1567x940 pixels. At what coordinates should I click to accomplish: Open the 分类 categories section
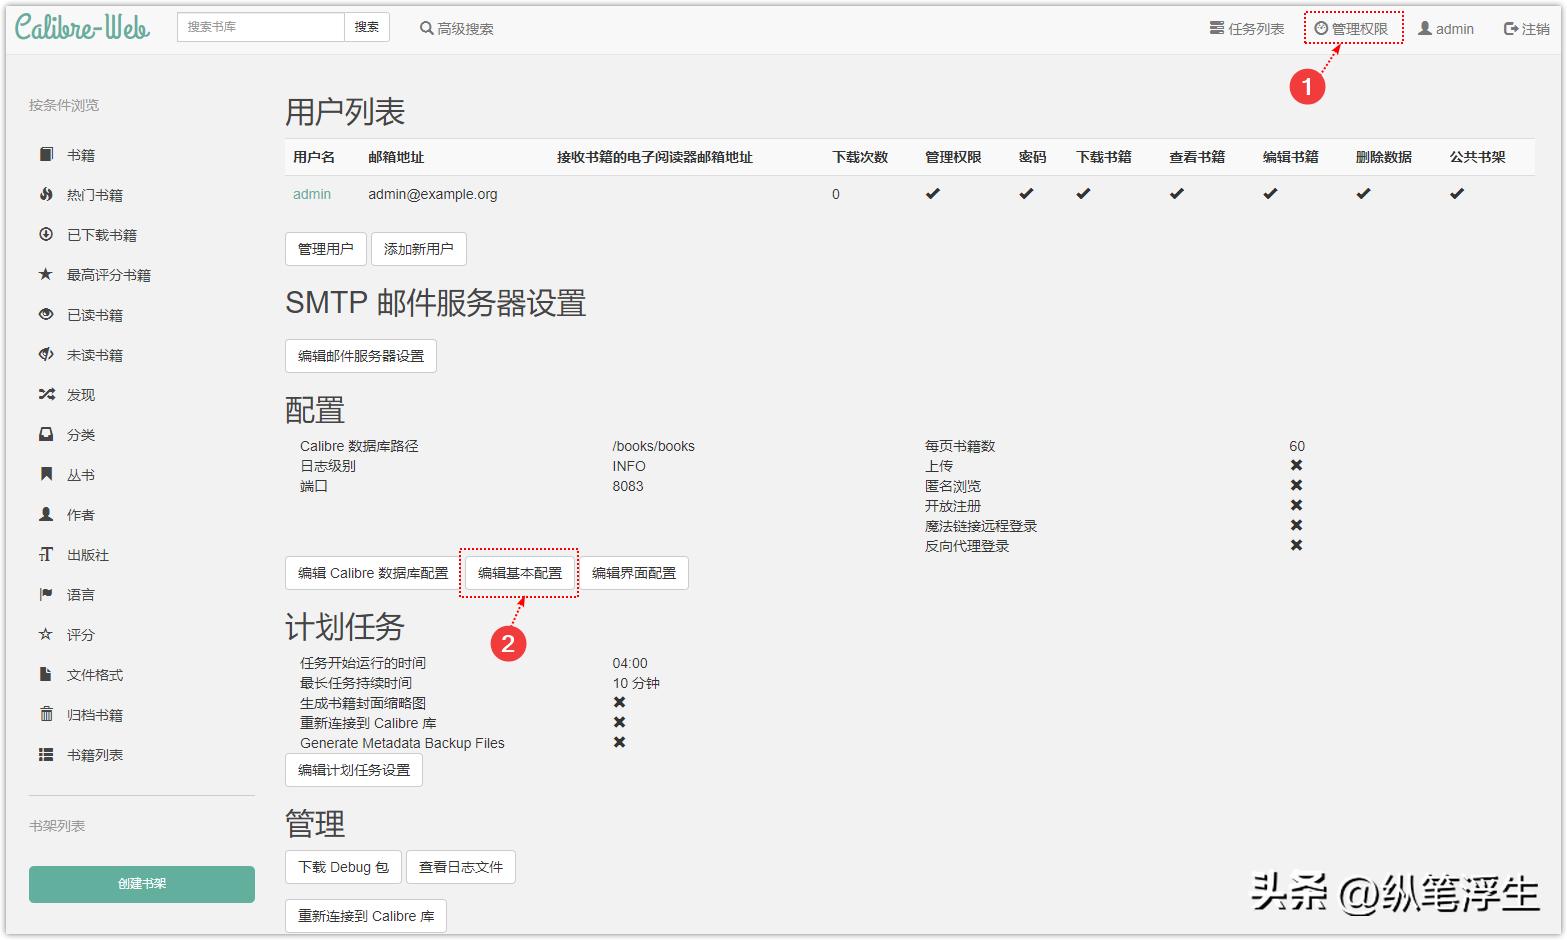pos(80,434)
